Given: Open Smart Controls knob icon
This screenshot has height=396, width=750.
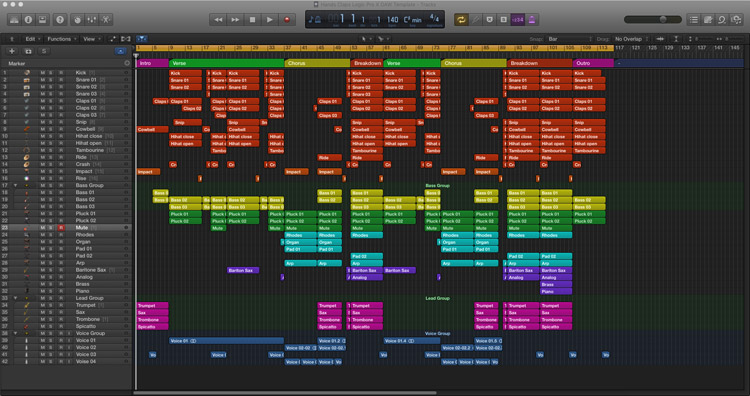Looking at the screenshot, I should 77,20.
